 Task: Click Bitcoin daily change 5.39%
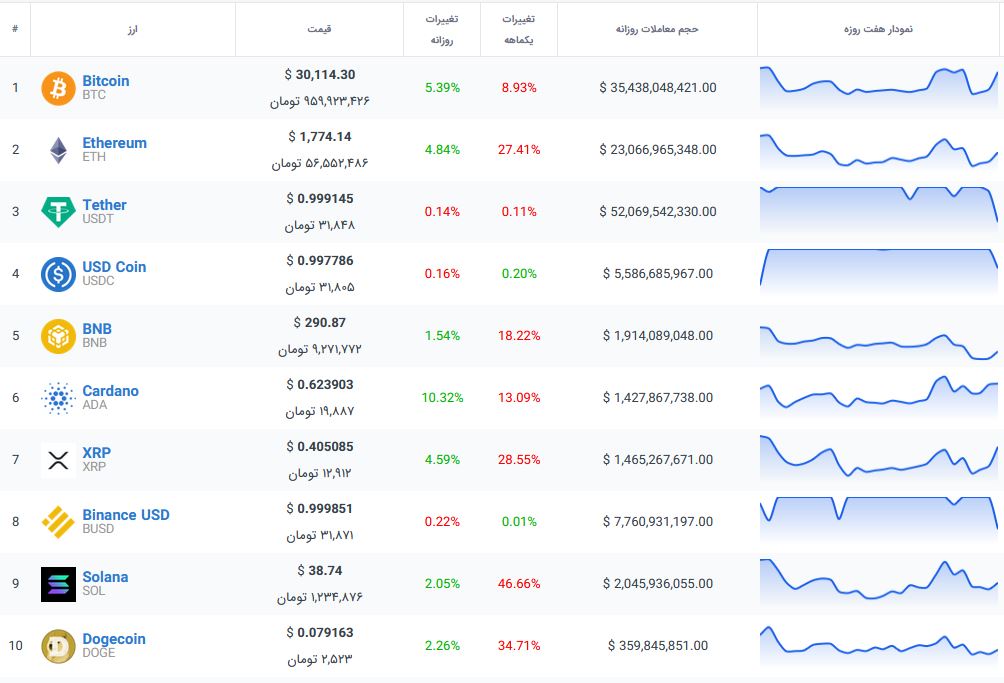(442, 88)
